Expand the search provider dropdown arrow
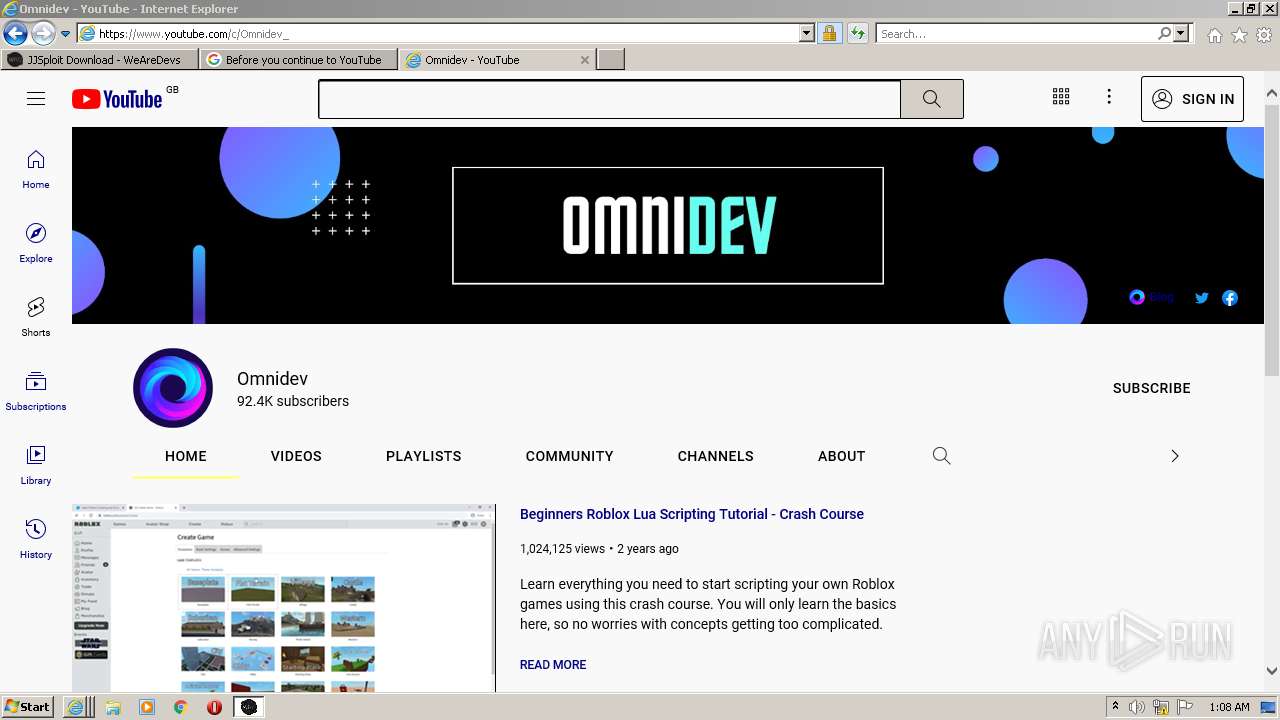The height and width of the screenshot is (720, 1280). click(x=1181, y=33)
